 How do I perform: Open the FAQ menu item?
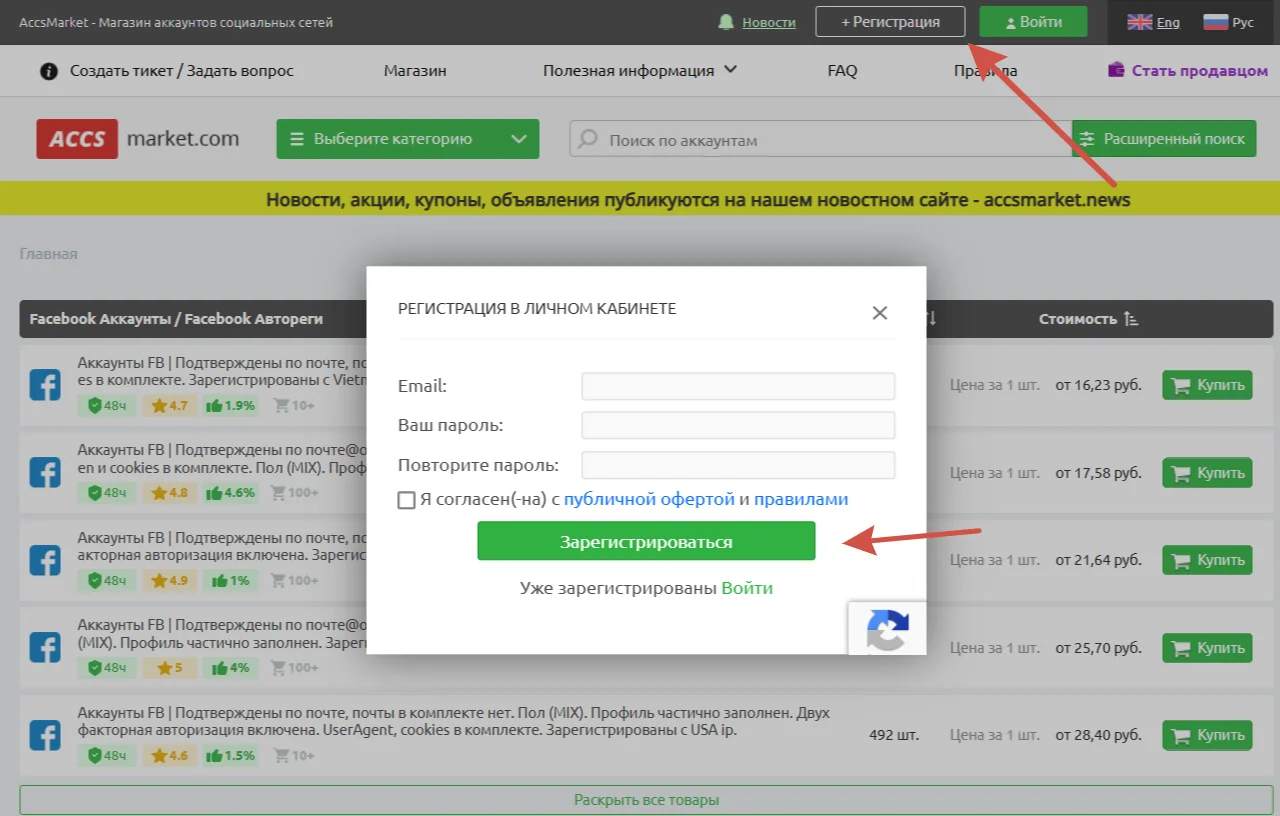pyautogui.click(x=842, y=71)
